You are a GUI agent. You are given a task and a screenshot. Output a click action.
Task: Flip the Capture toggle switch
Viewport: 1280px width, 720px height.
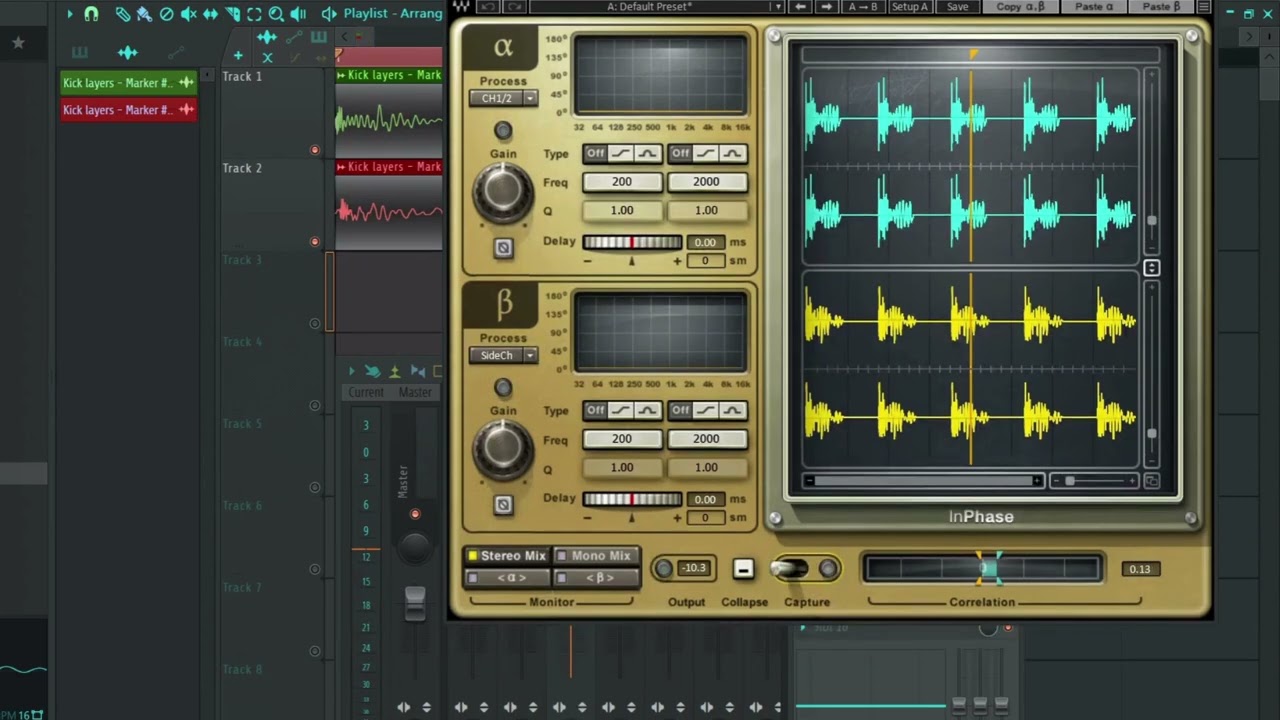(790, 569)
